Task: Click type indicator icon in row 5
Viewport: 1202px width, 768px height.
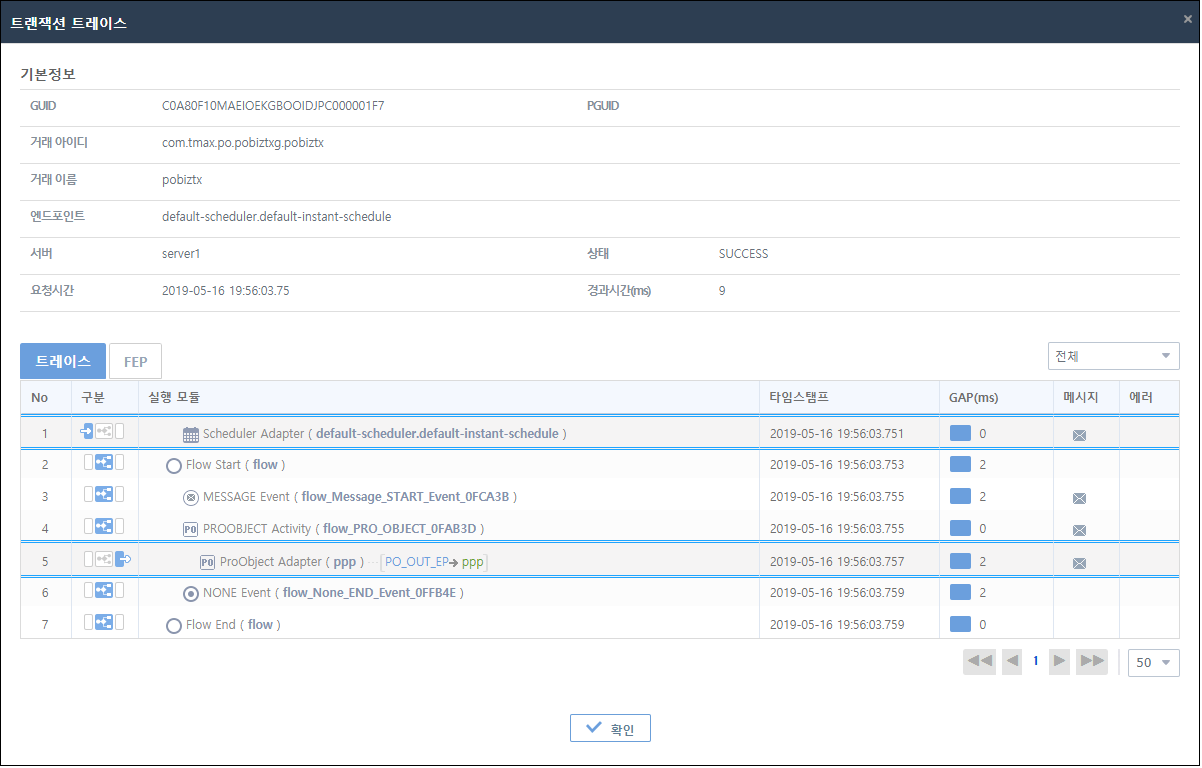Action: pos(107,560)
